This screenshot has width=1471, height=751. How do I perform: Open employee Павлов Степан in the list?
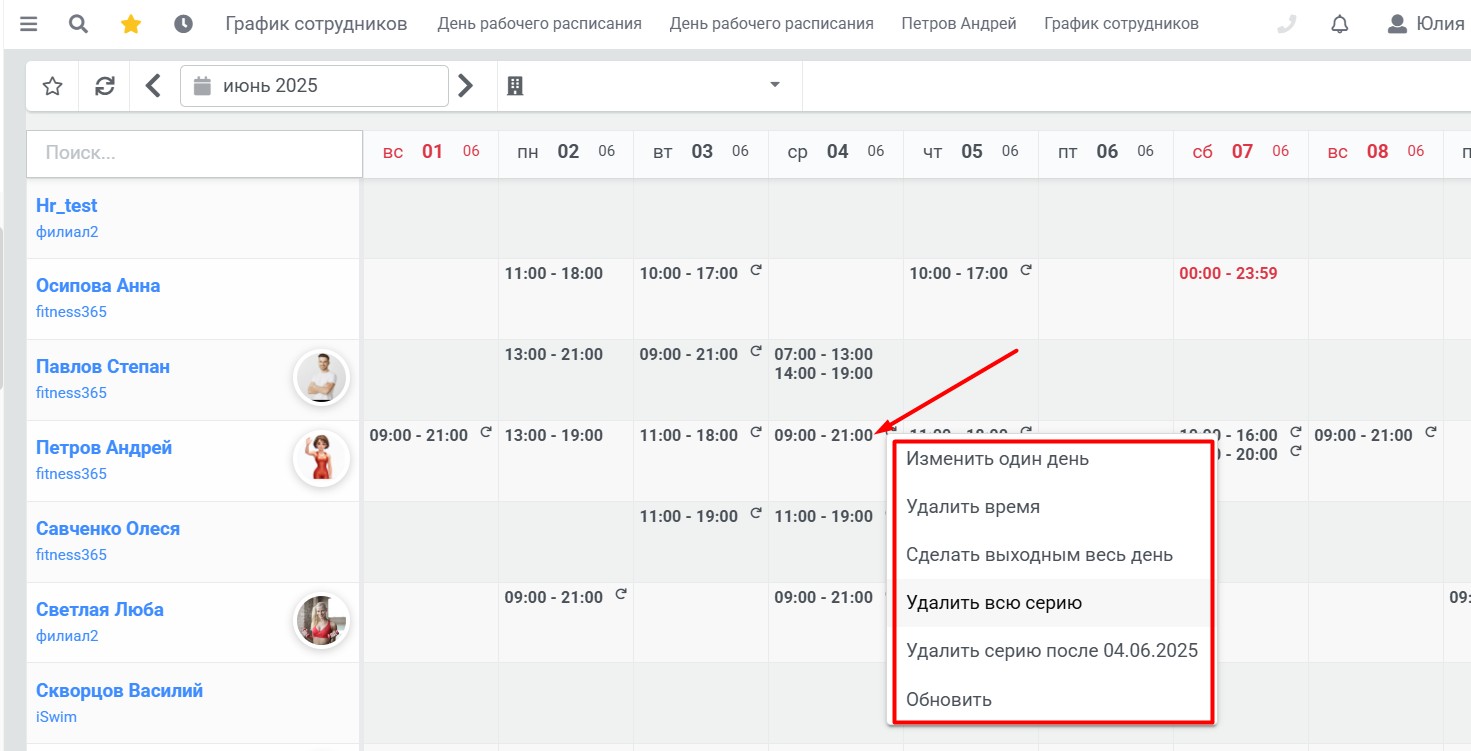[103, 366]
